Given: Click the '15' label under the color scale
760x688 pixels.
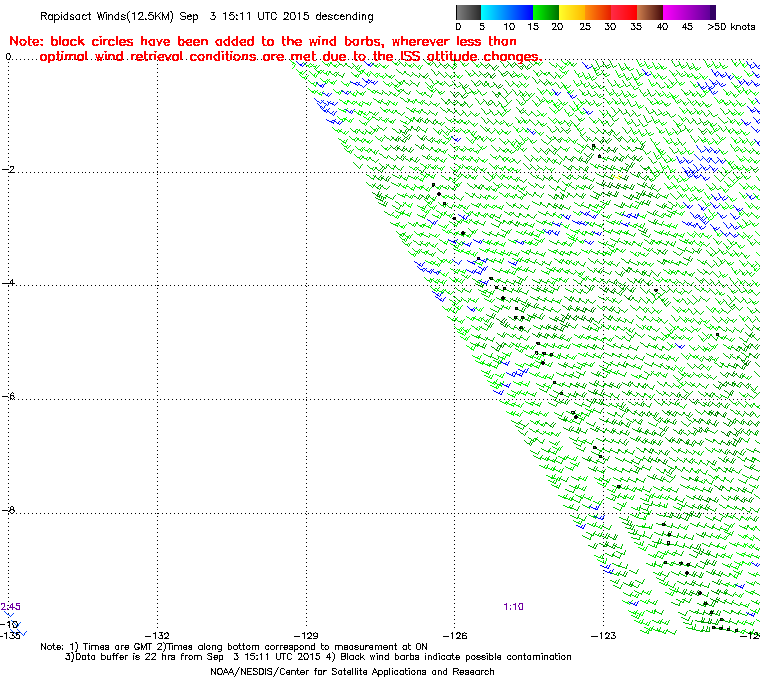Looking at the screenshot, I should tap(533, 27).
